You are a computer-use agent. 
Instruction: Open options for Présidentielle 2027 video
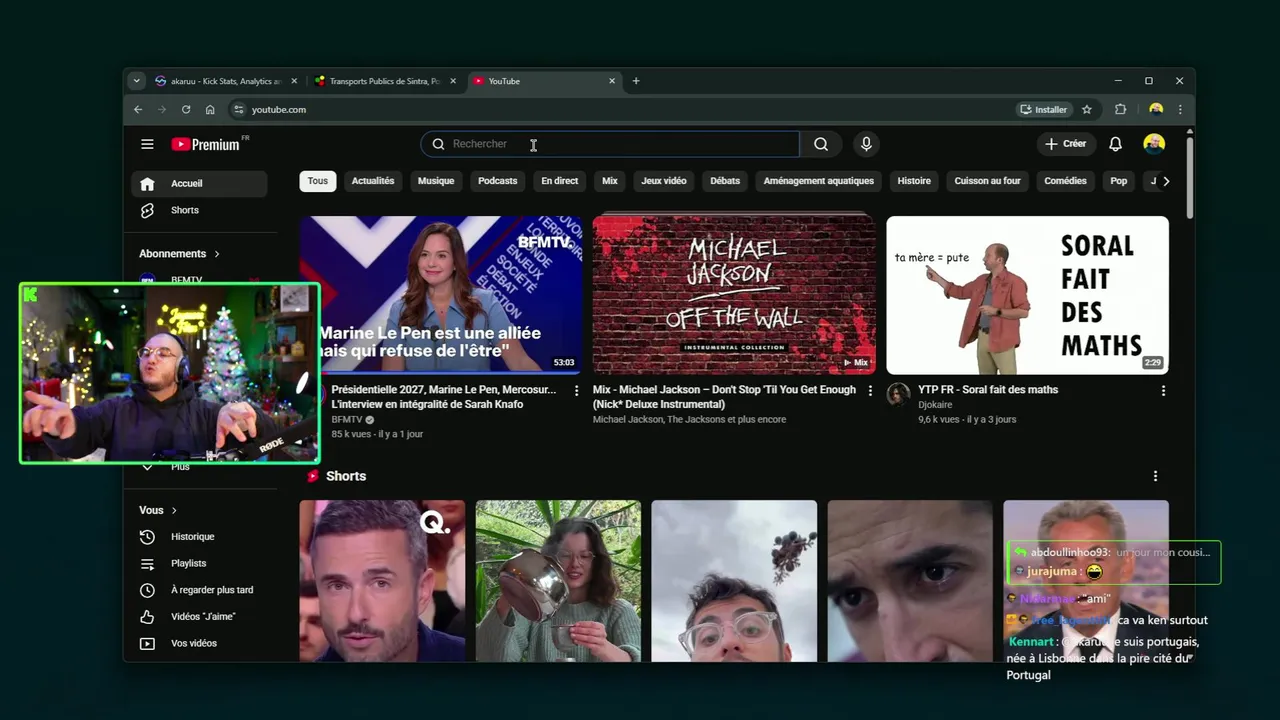click(576, 391)
